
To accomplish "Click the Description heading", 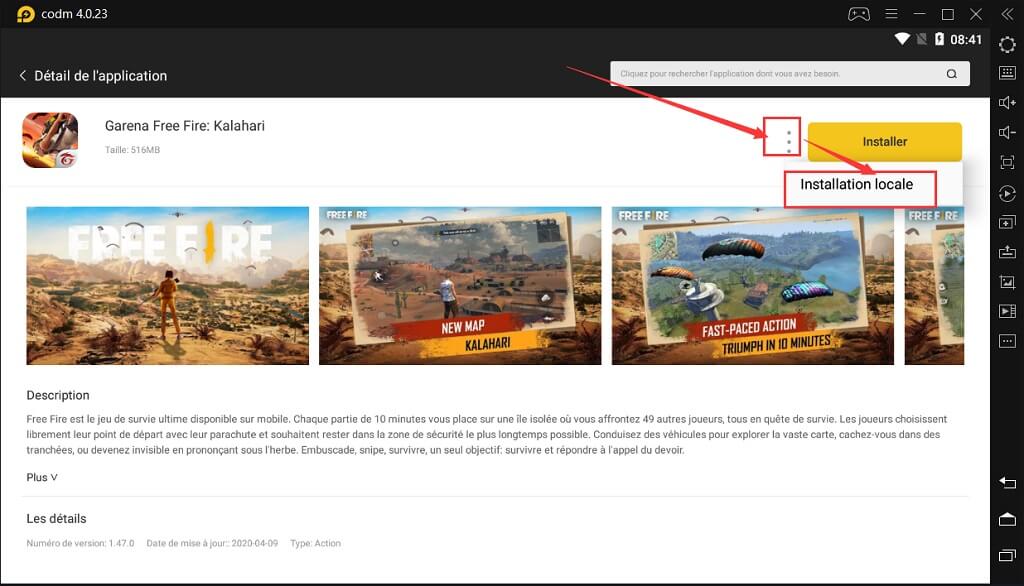I will click(x=57, y=395).
